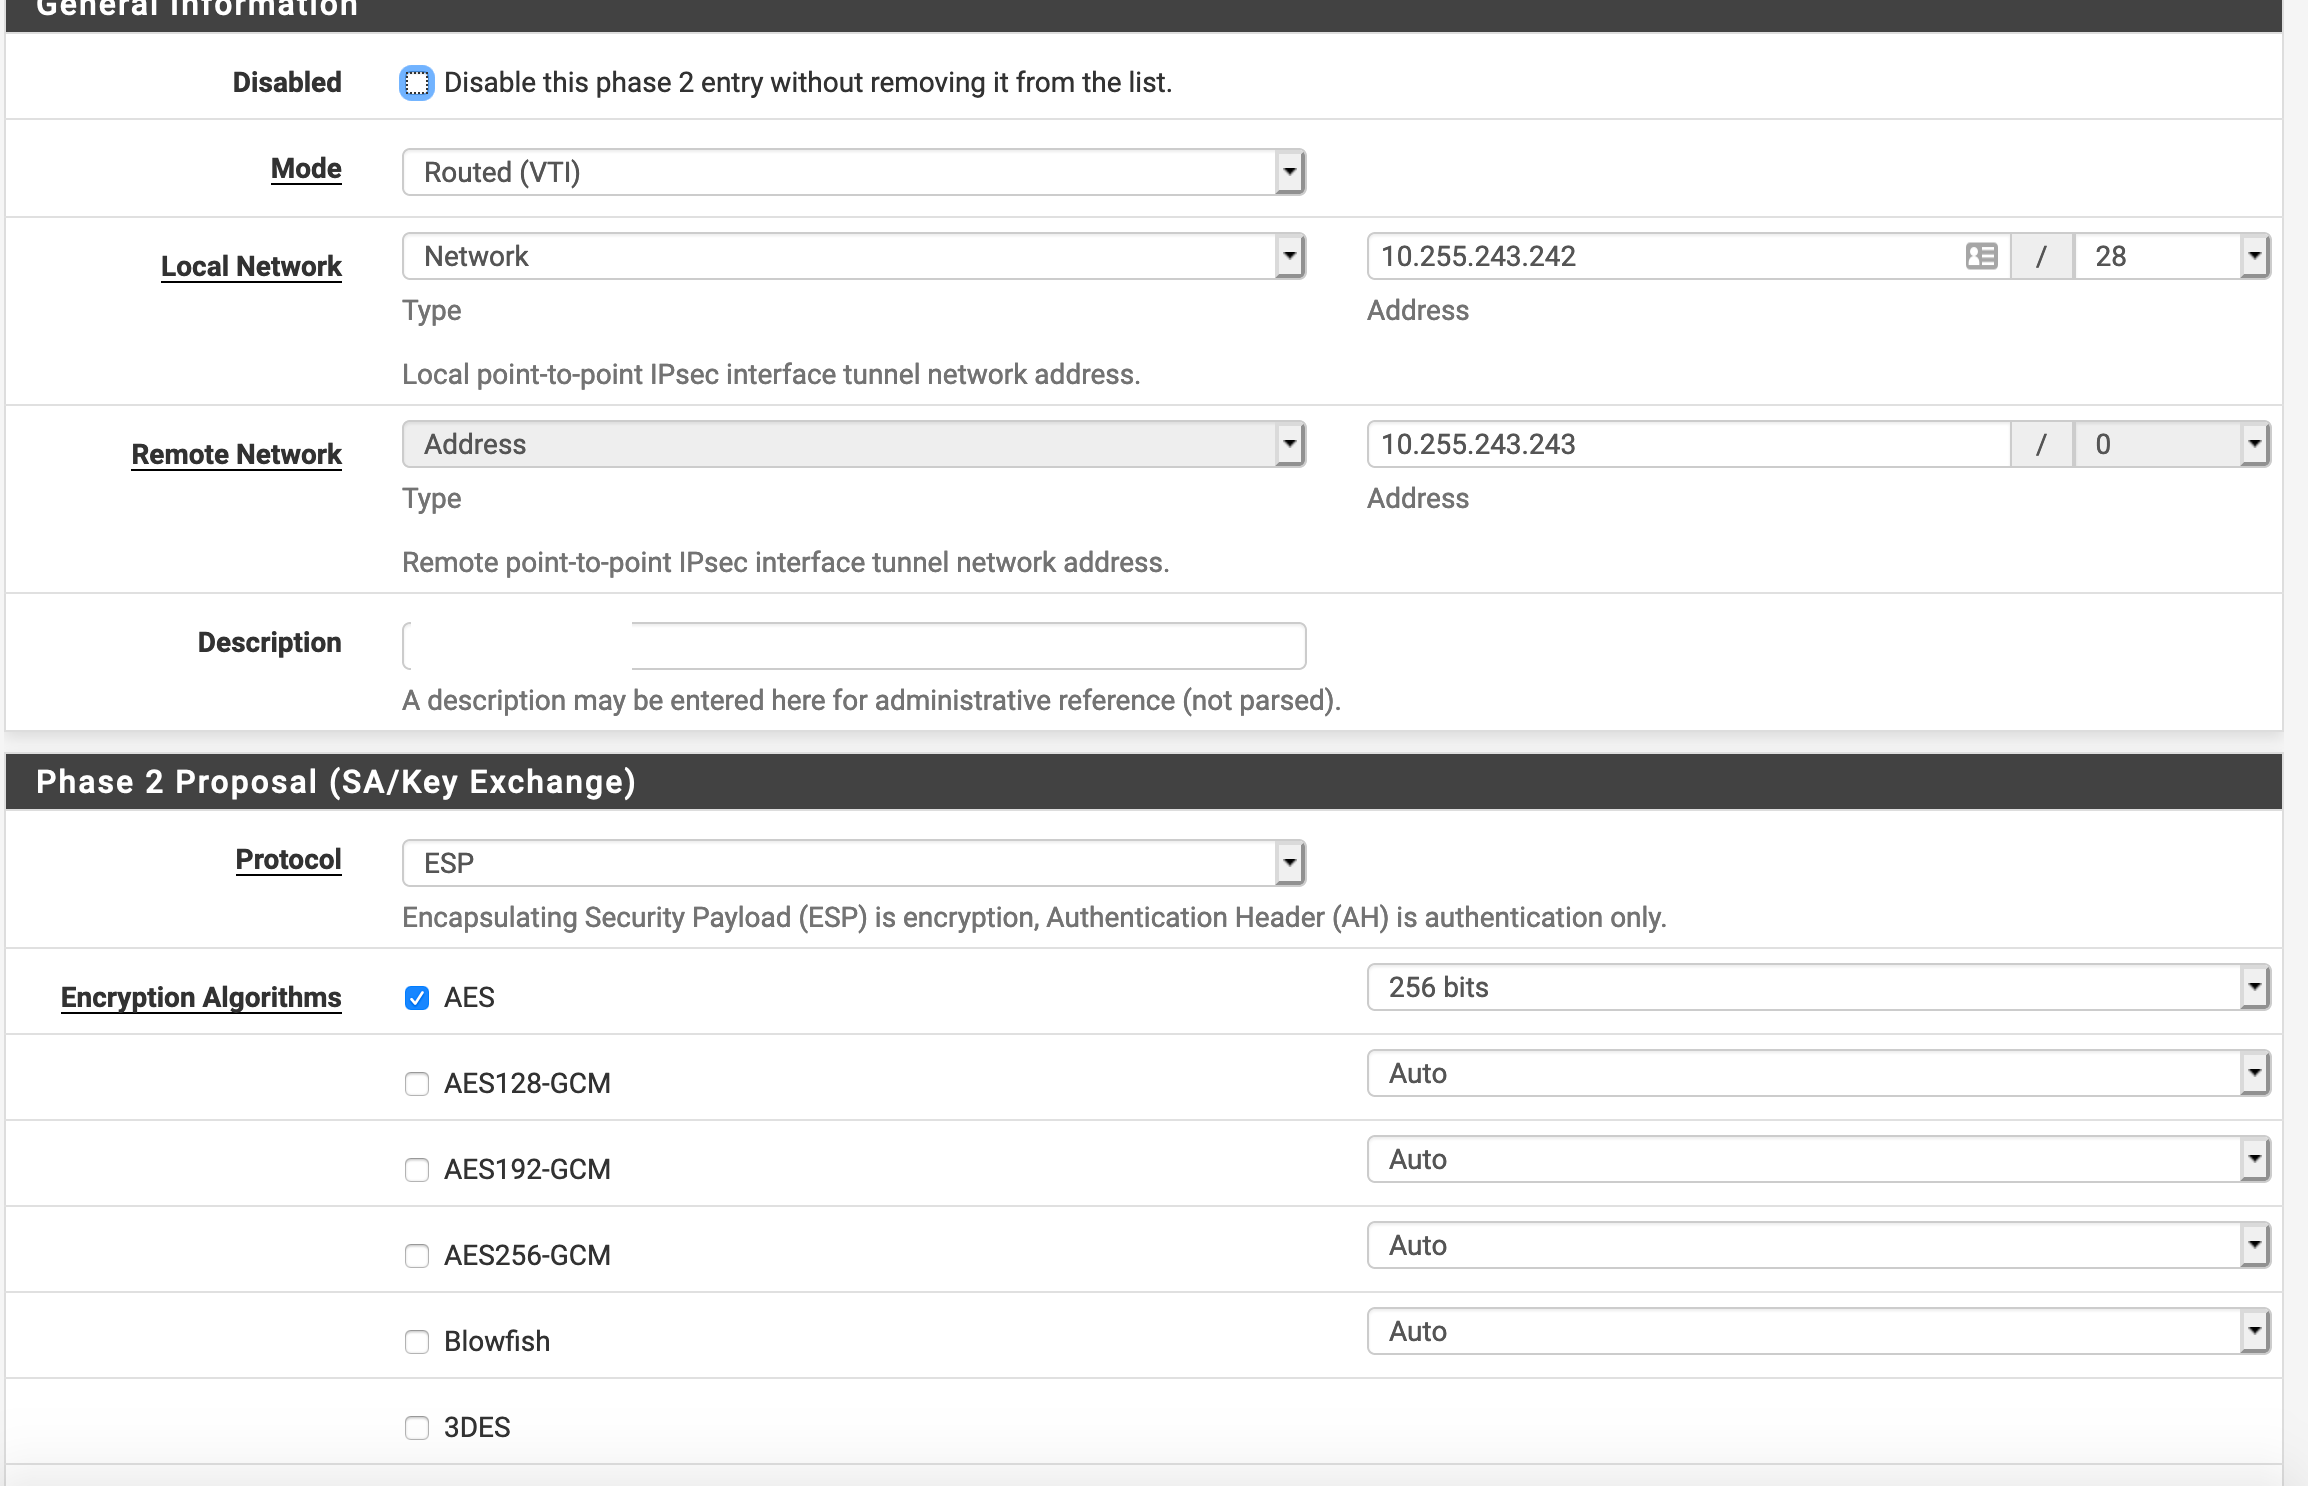Enable the AES128-GCM checkbox
This screenshot has height=1486, width=2308.
click(x=417, y=1084)
